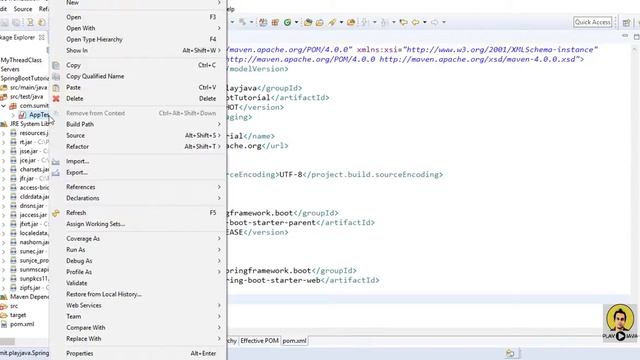The image size is (640, 360).
Task: Select zipfs.jar in library list
Action: 30,288
